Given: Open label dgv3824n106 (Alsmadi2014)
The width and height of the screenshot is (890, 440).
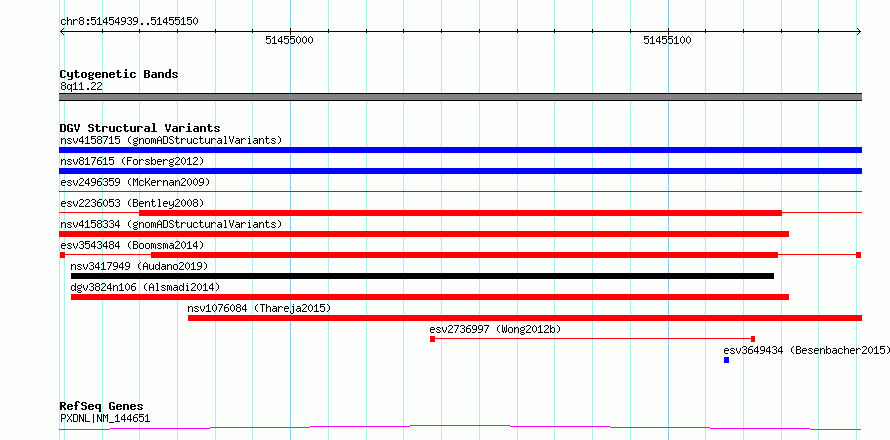Looking at the screenshot, I should point(145,287).
